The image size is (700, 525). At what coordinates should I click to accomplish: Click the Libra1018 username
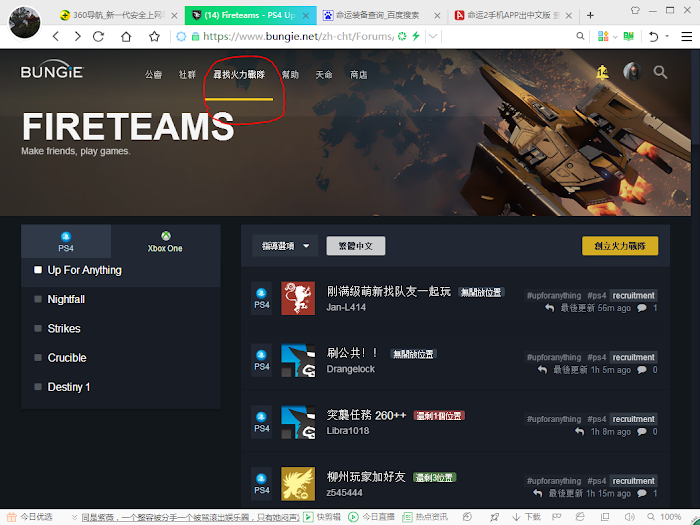click(348, 431)
